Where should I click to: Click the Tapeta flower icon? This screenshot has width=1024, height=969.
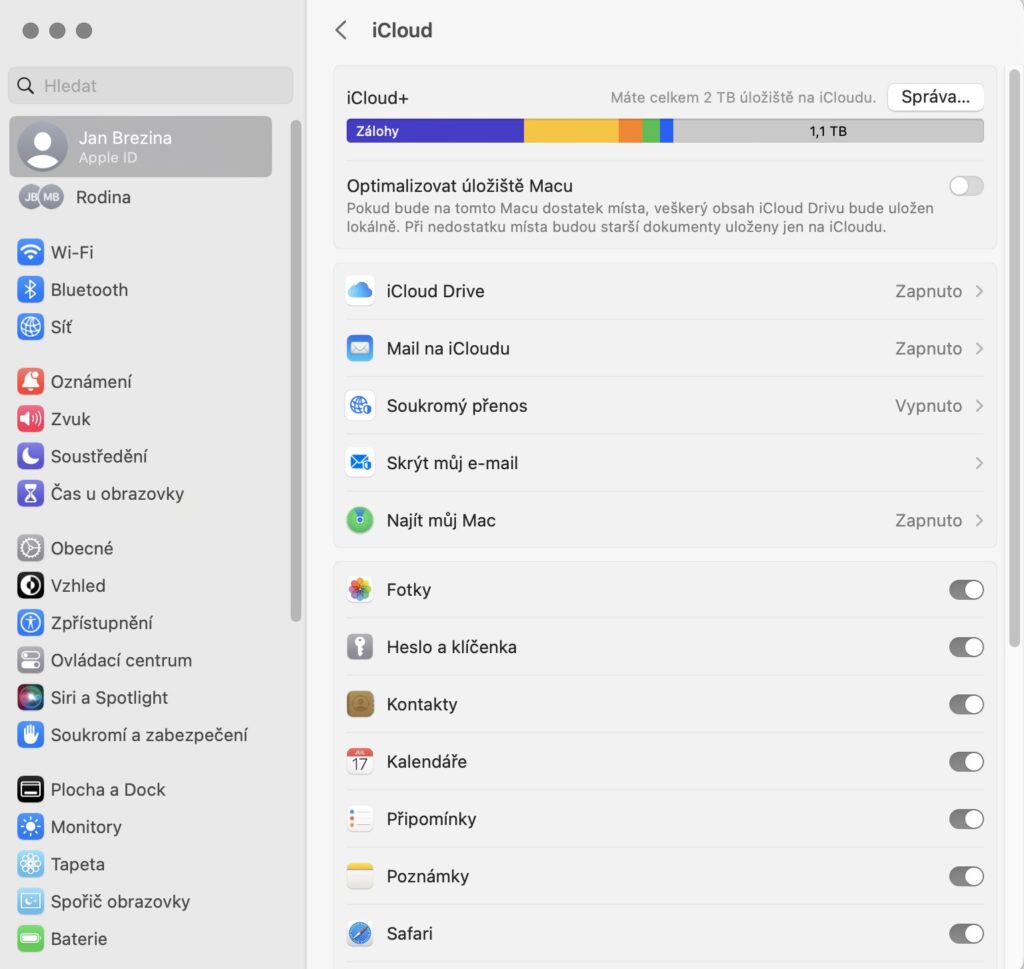pos(30,864)
